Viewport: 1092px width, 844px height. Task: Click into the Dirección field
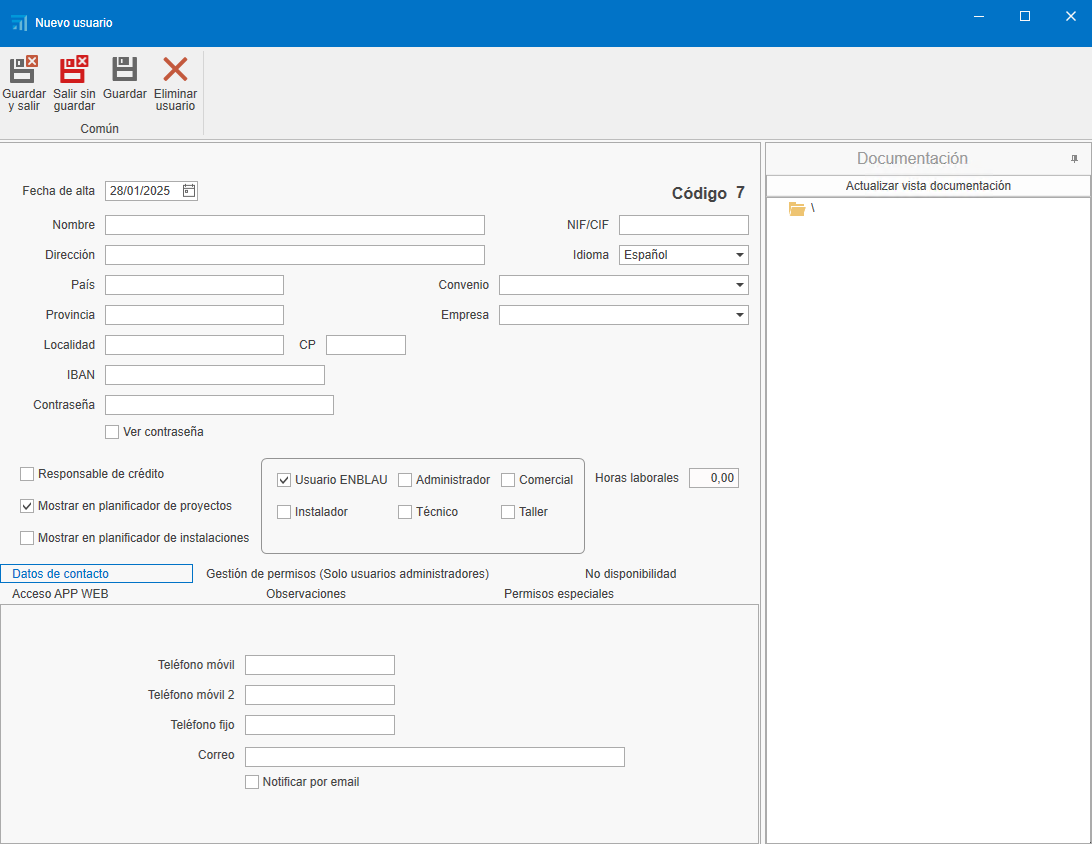click(295, 255)
